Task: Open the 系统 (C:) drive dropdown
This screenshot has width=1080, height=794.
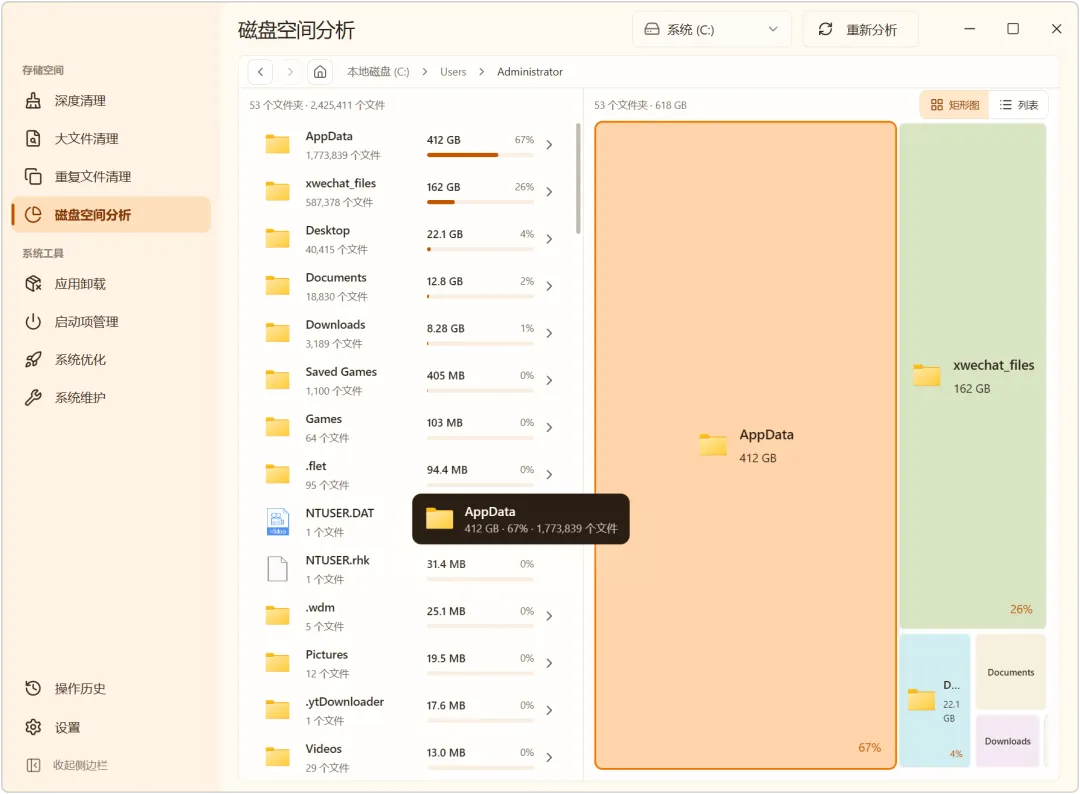Action: (712, 30)
